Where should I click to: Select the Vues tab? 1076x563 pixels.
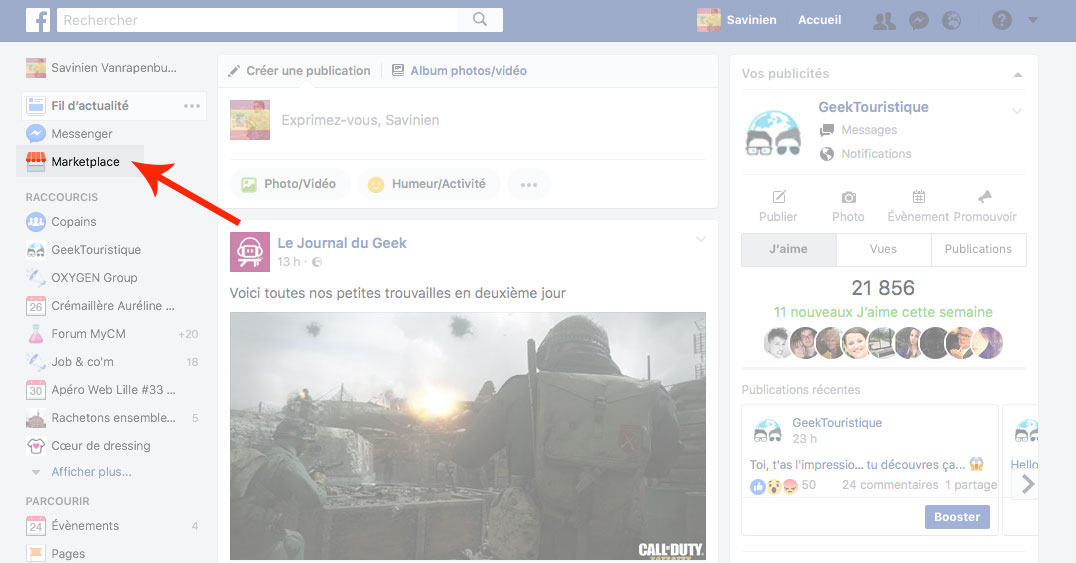(x=883, y=249)
